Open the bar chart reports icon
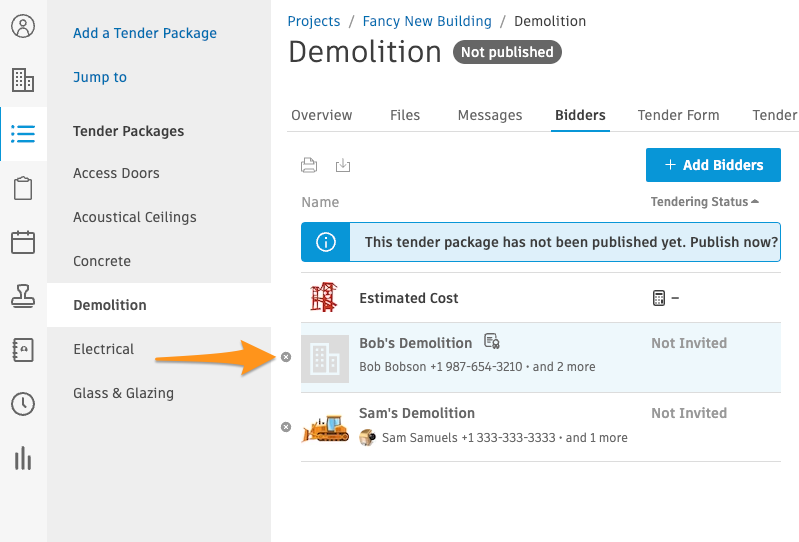Viewport: 799px width, 542px height. click(23, 458)
